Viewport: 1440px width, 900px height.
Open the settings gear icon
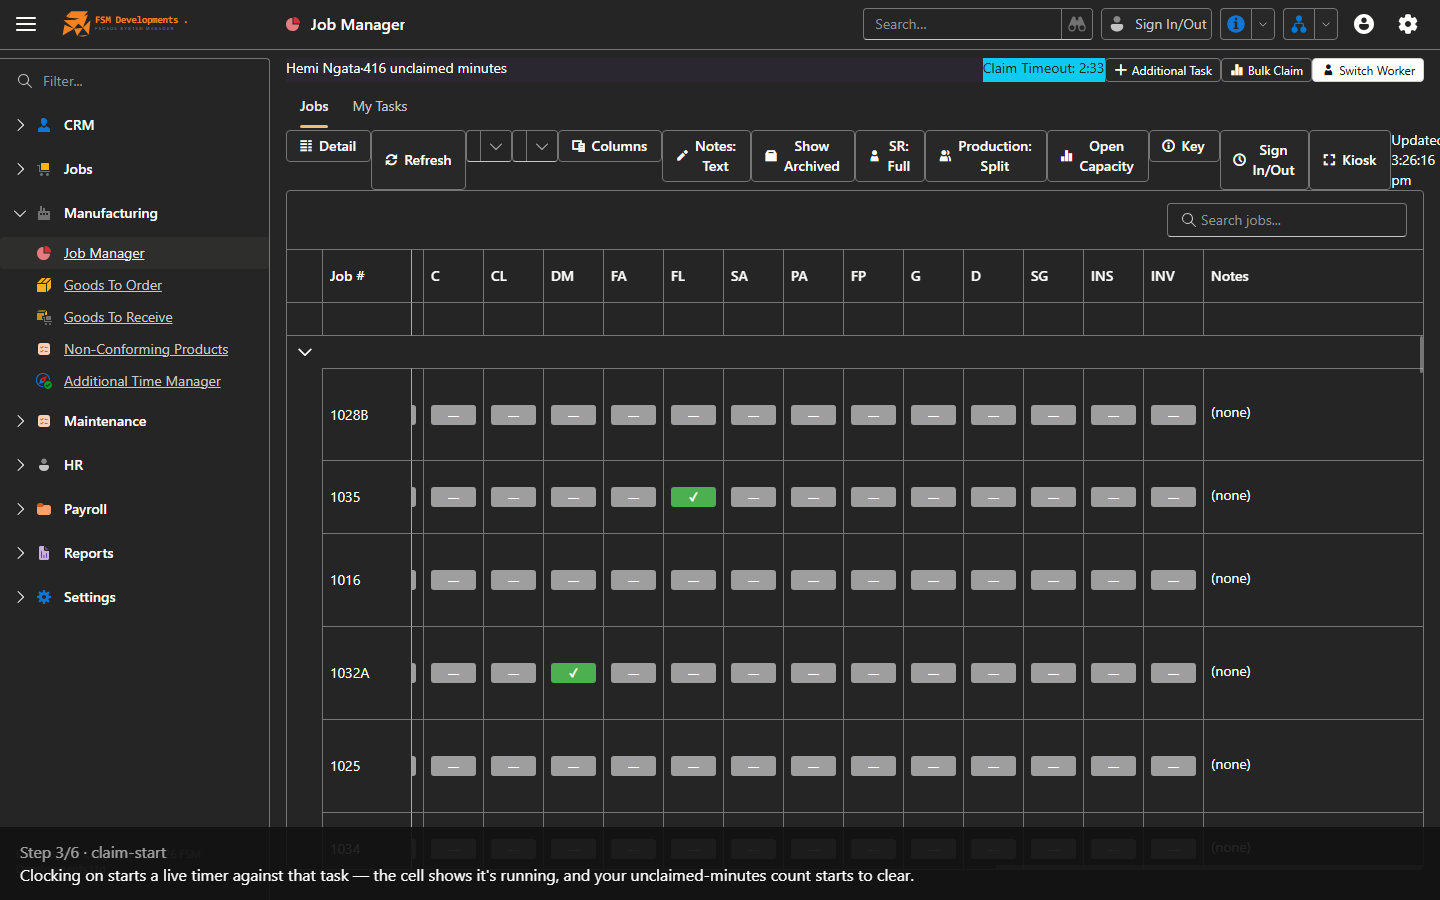(x=1408, y=24)
